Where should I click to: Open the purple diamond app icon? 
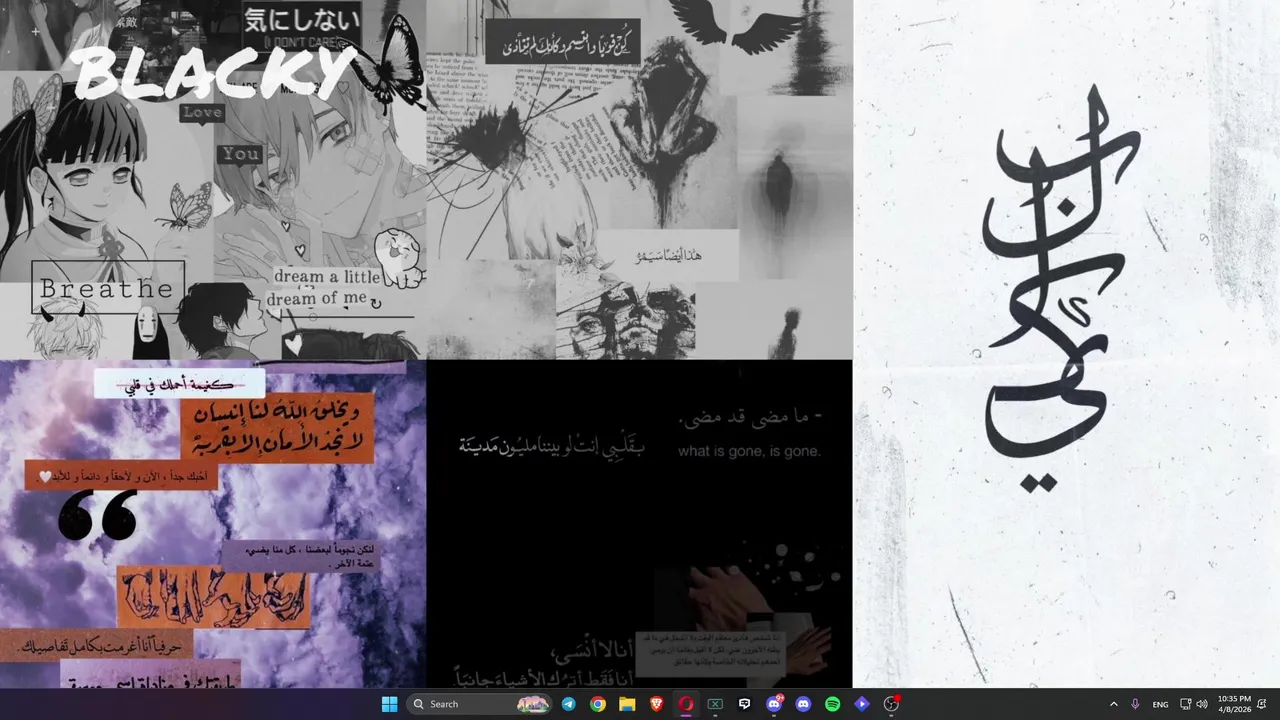pos(862,704)
